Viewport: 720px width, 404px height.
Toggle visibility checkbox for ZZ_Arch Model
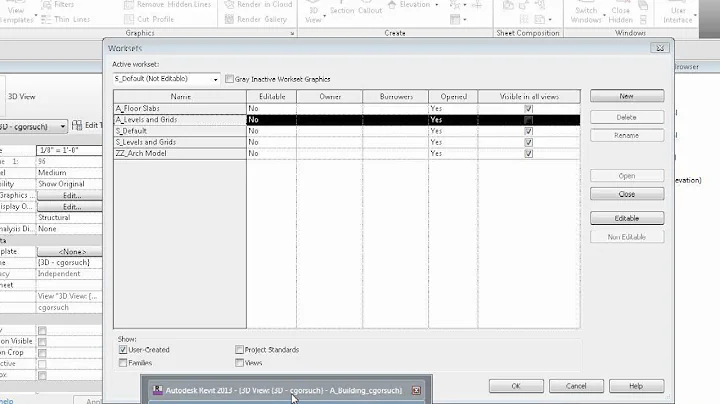pyautogui.click(x=529, y=154)
